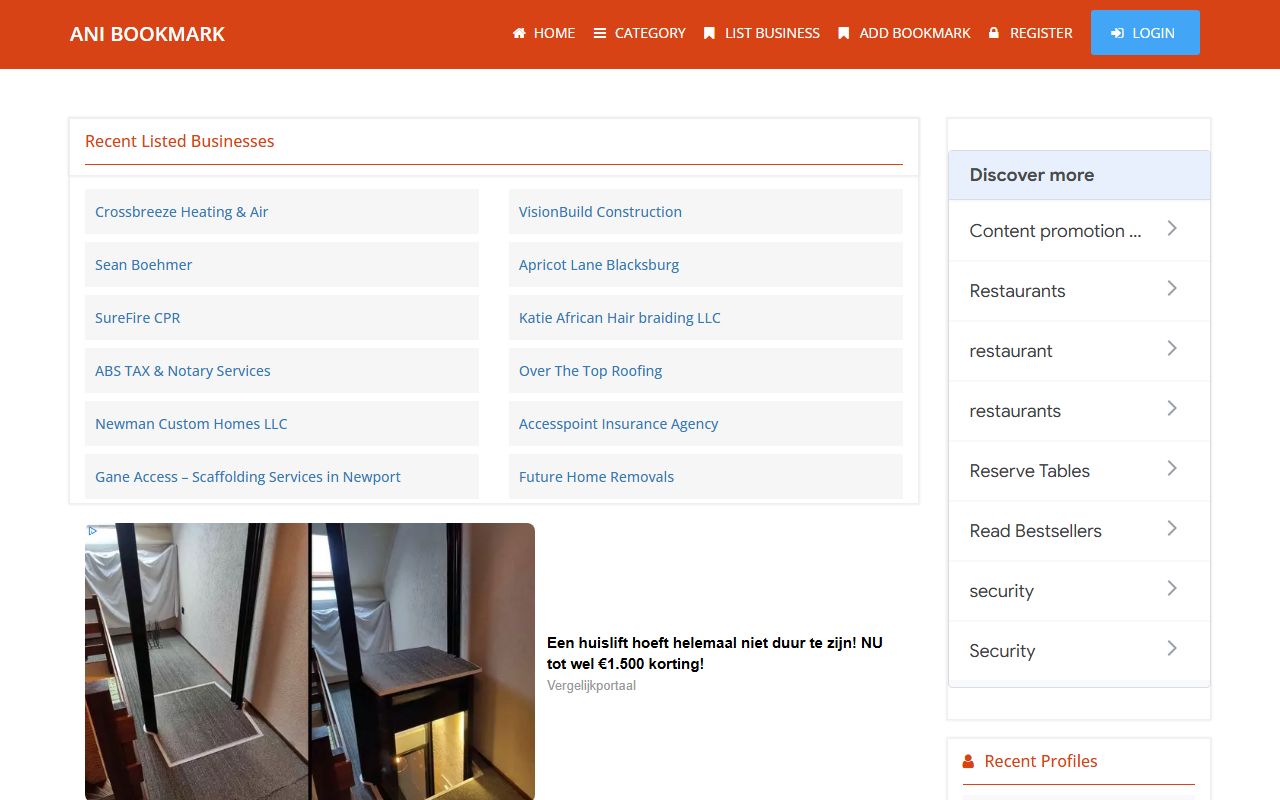1280x800 pixels.
Task: Click the chevron for capitalized Security
Action: pyautogui.click(x=1172, y=649)
